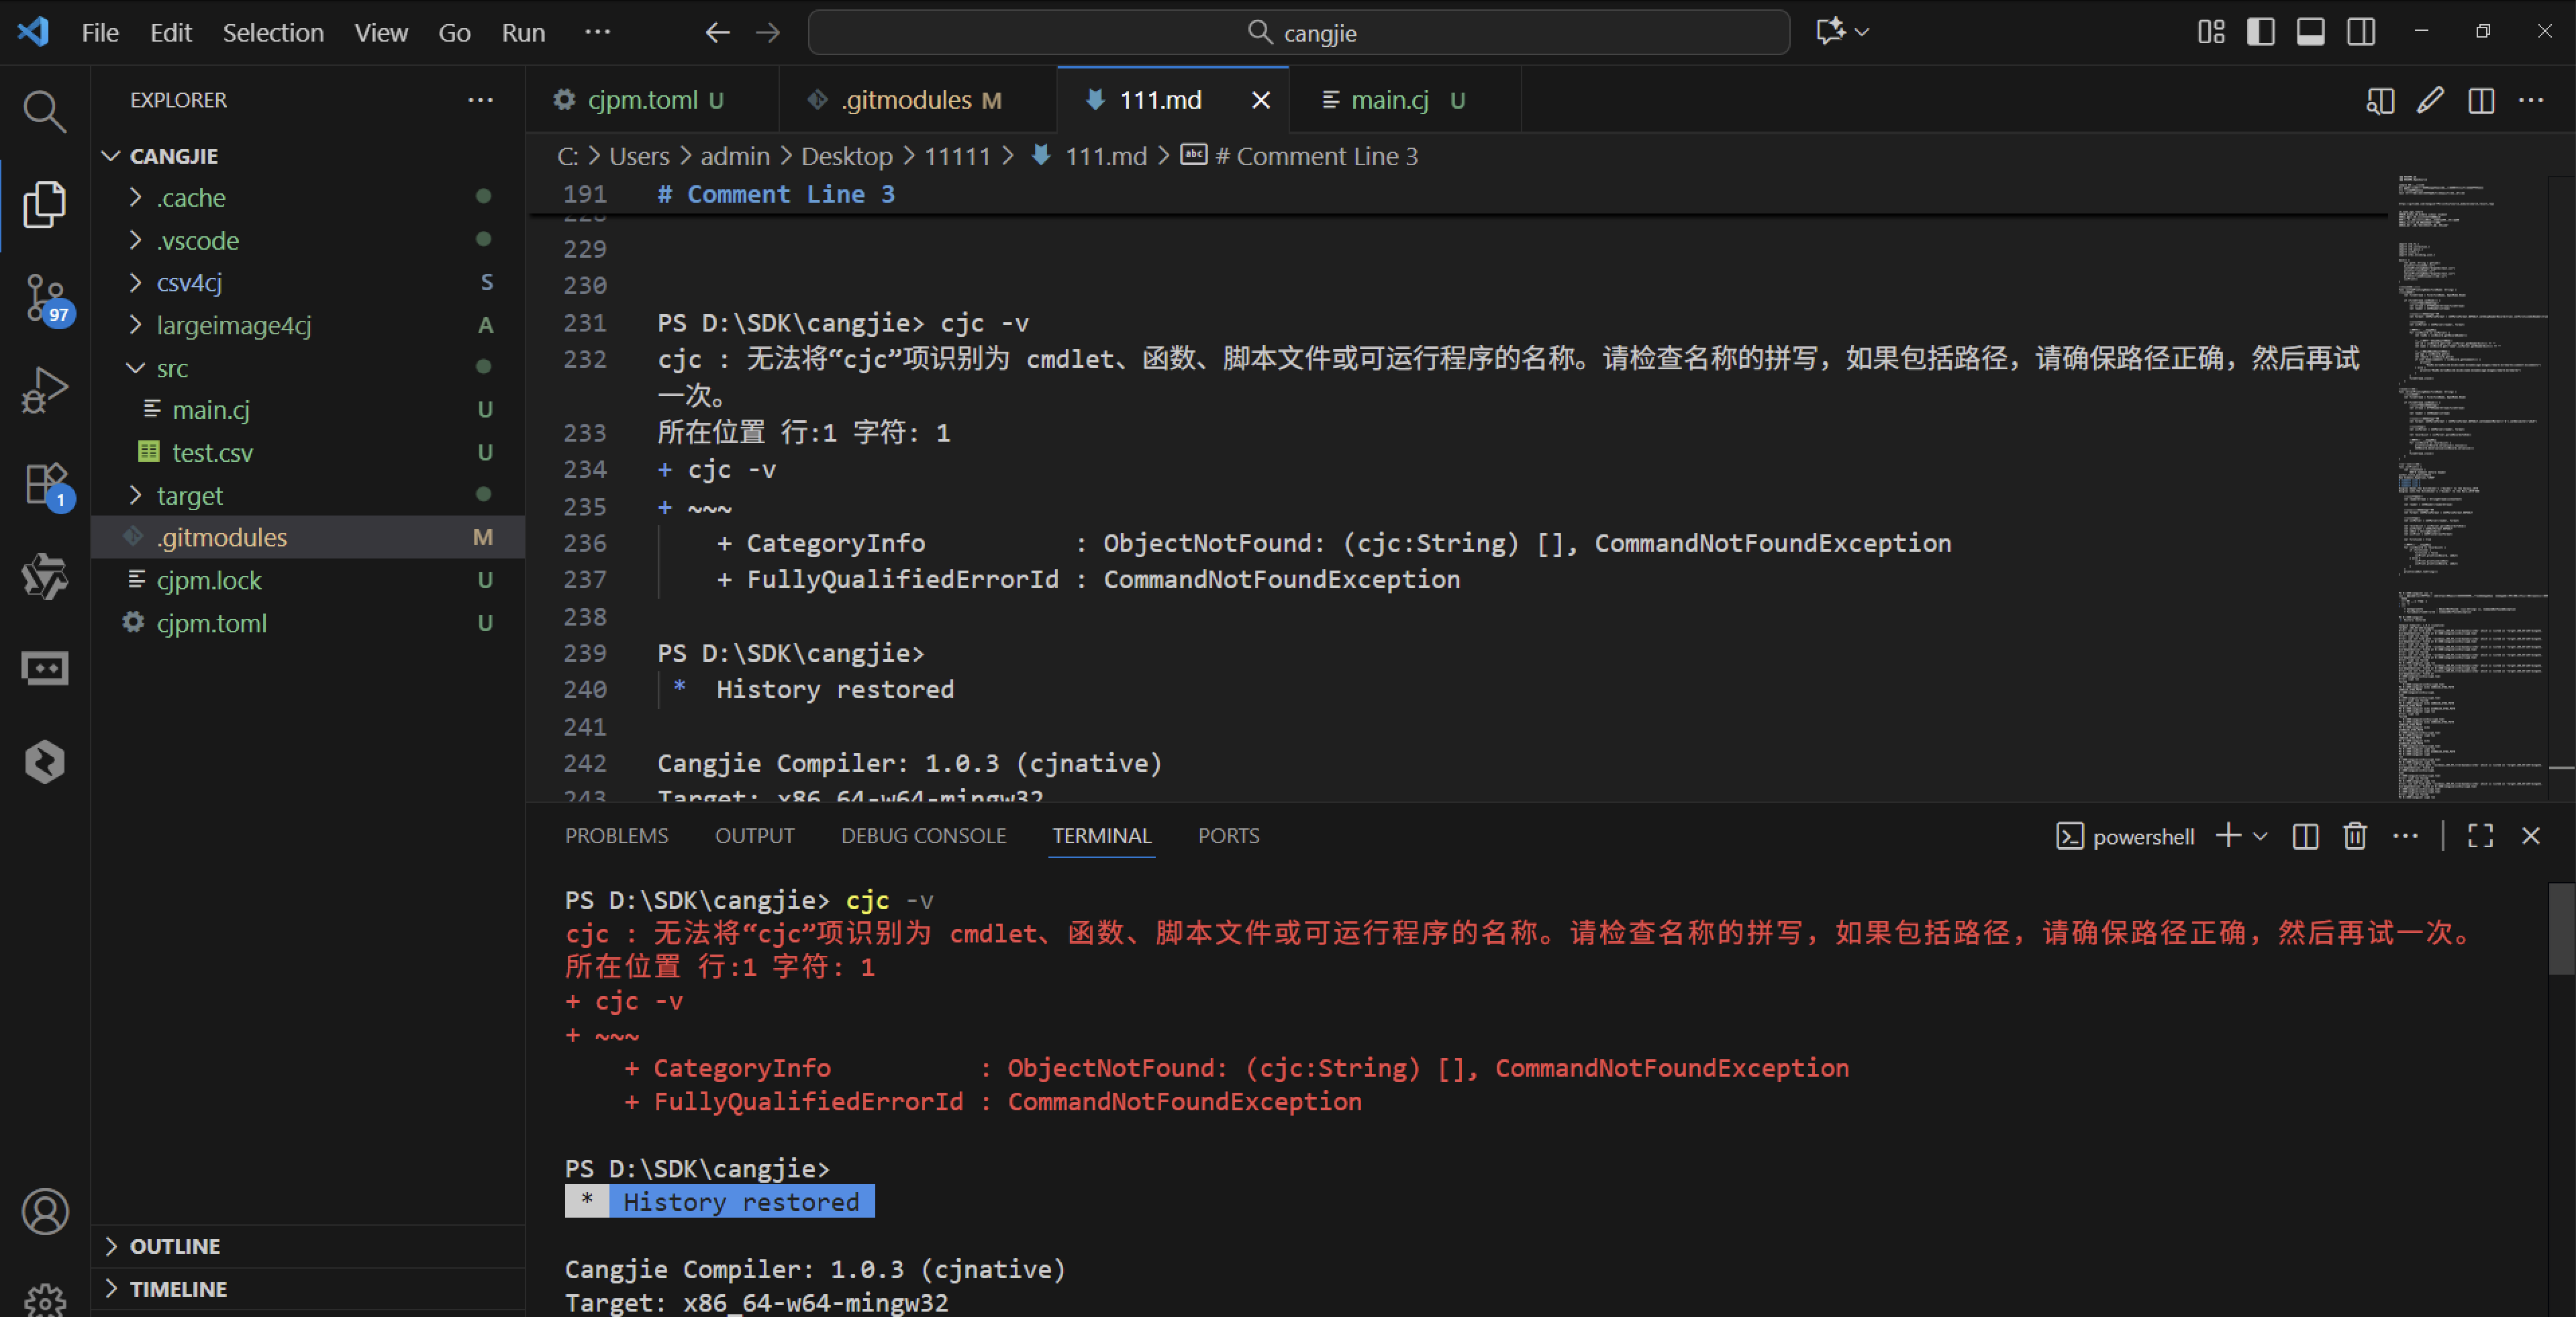Open preview to the side for 111.md
Image resolution: width=2576 pixels, height=1317 pixels.
click(2380, 100)
